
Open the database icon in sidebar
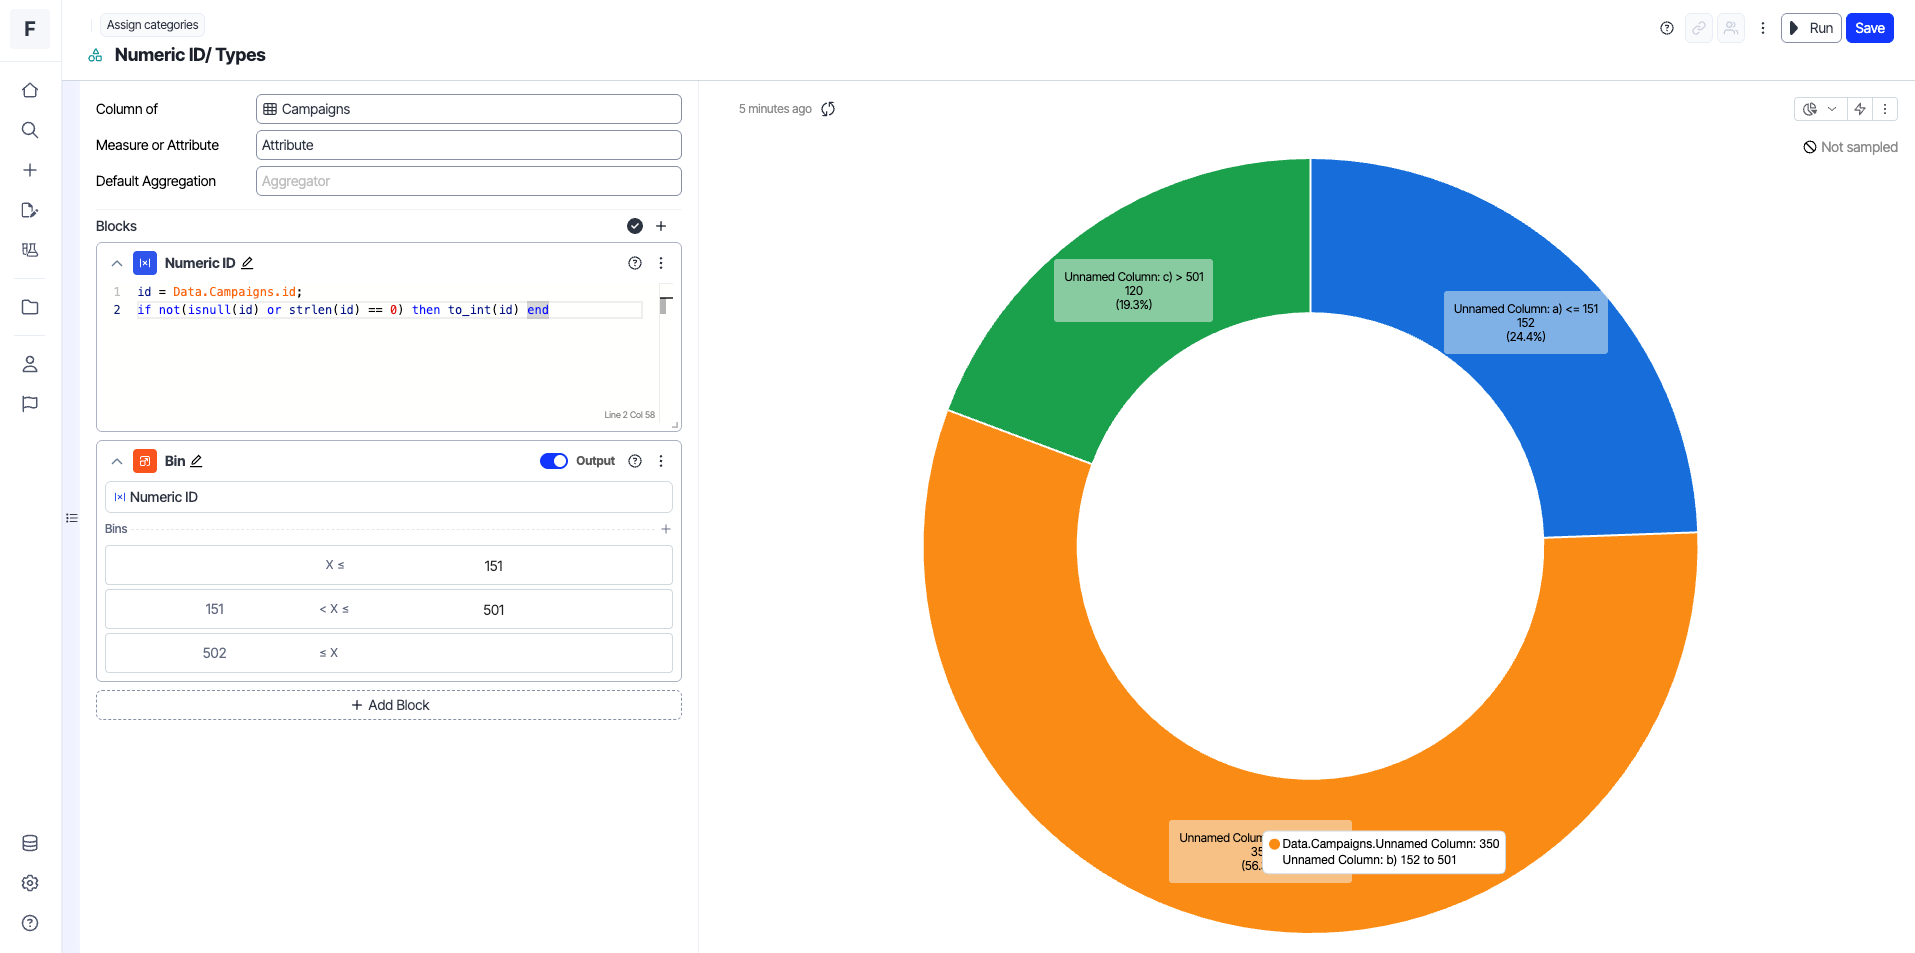pyautogui.click(x=30, y=843)
